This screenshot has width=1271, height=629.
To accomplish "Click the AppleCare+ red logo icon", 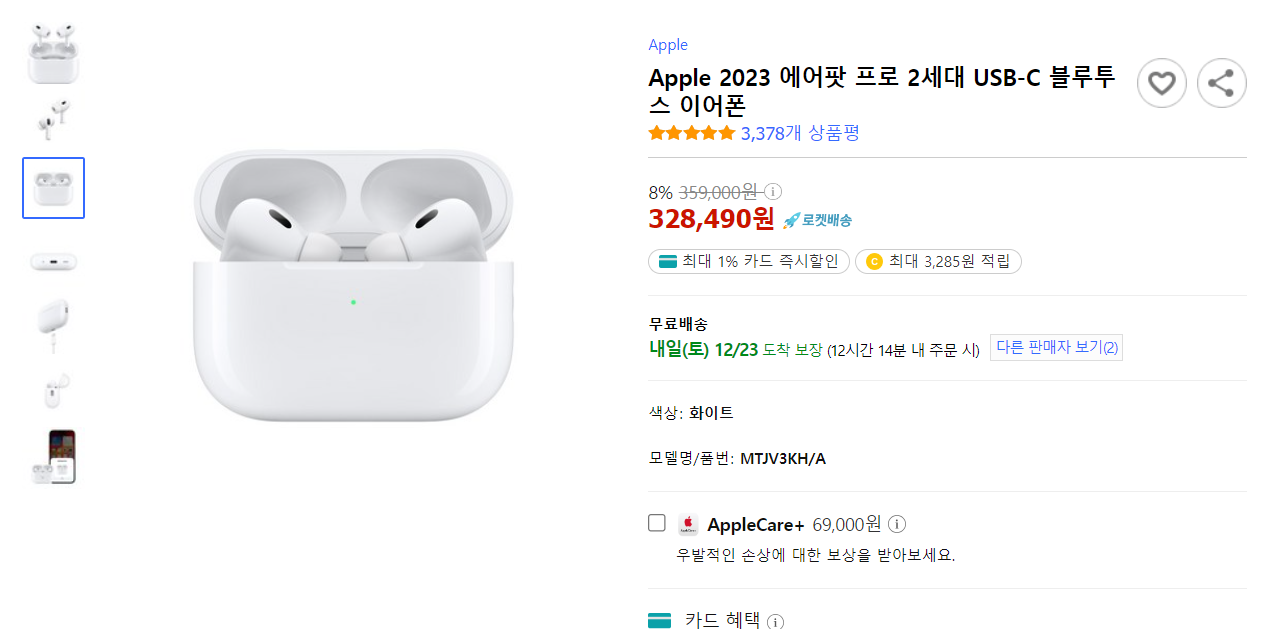I will 688,525.
